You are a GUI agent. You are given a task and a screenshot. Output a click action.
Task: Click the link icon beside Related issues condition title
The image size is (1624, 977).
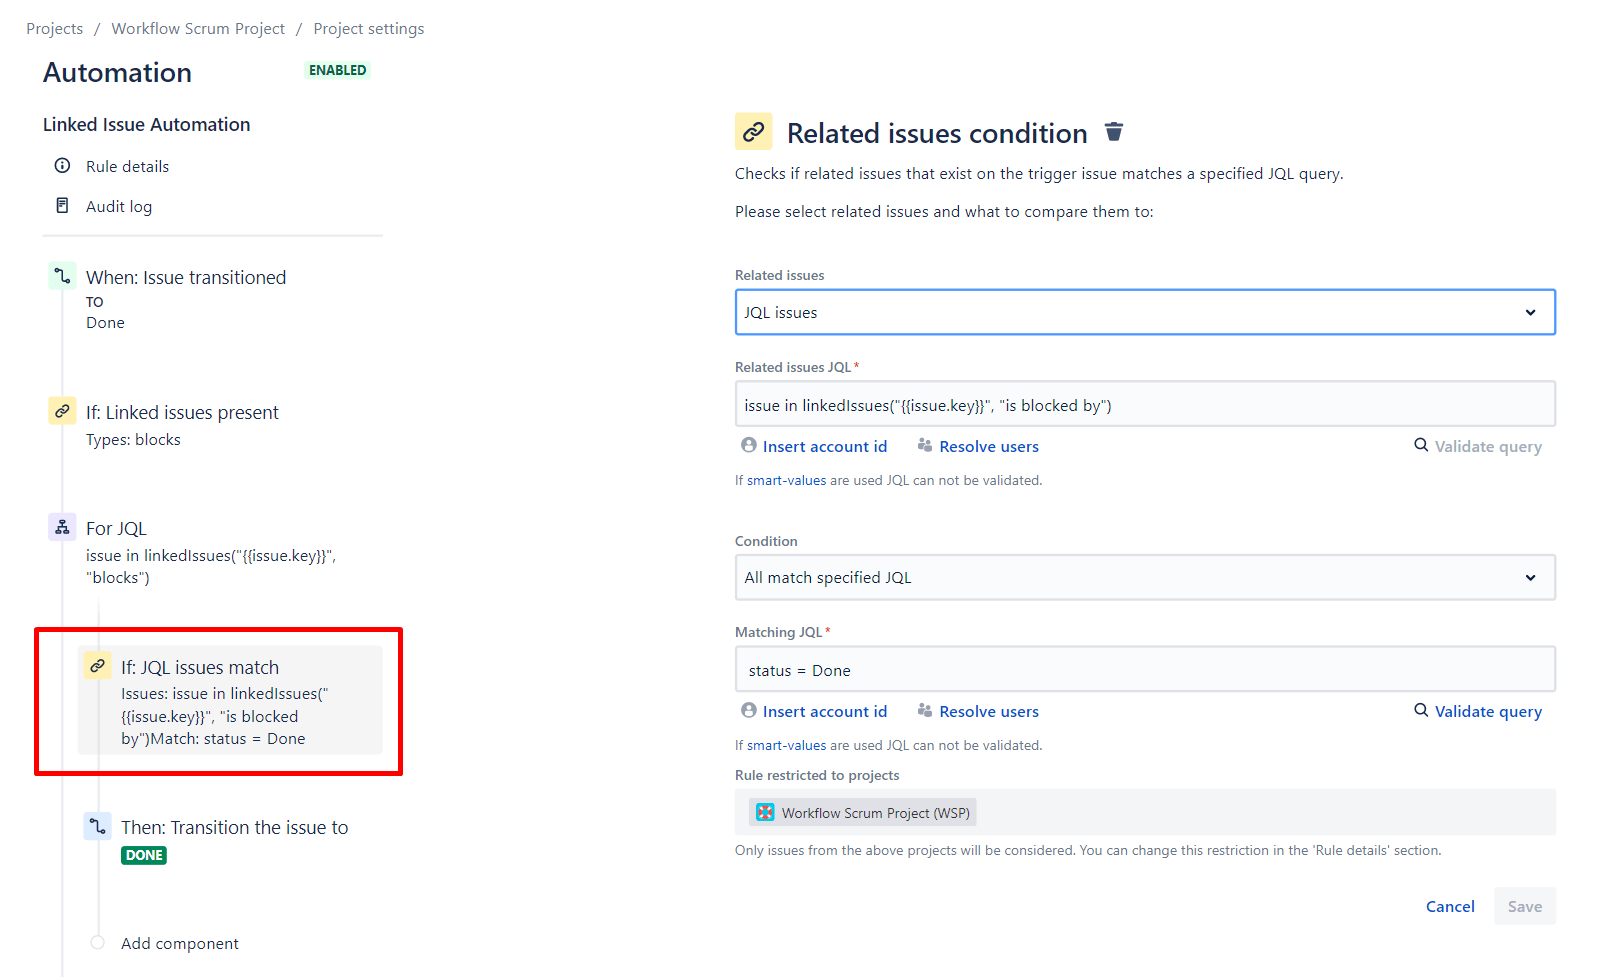(x=754, y=131)
